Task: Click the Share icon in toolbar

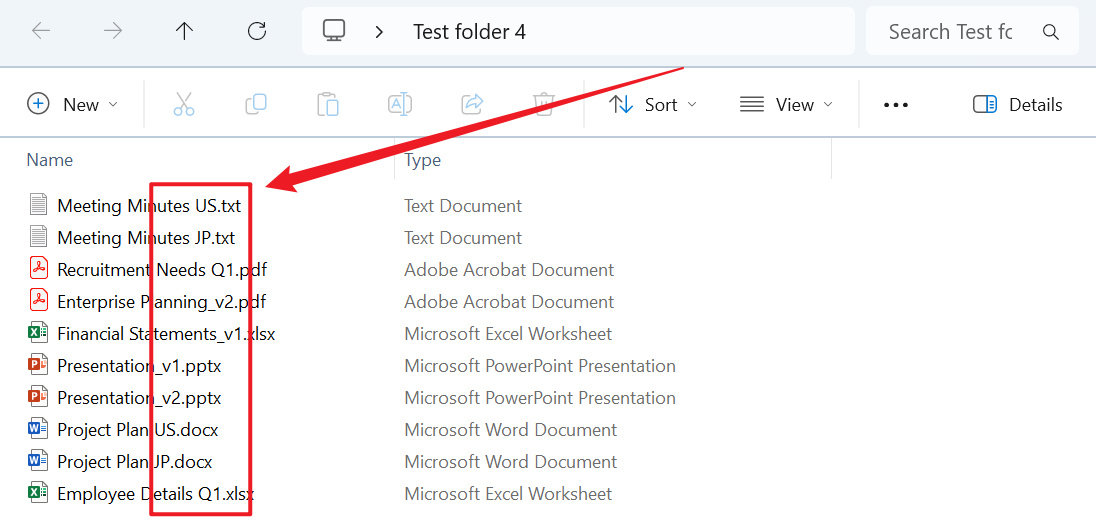Action: 472,104
